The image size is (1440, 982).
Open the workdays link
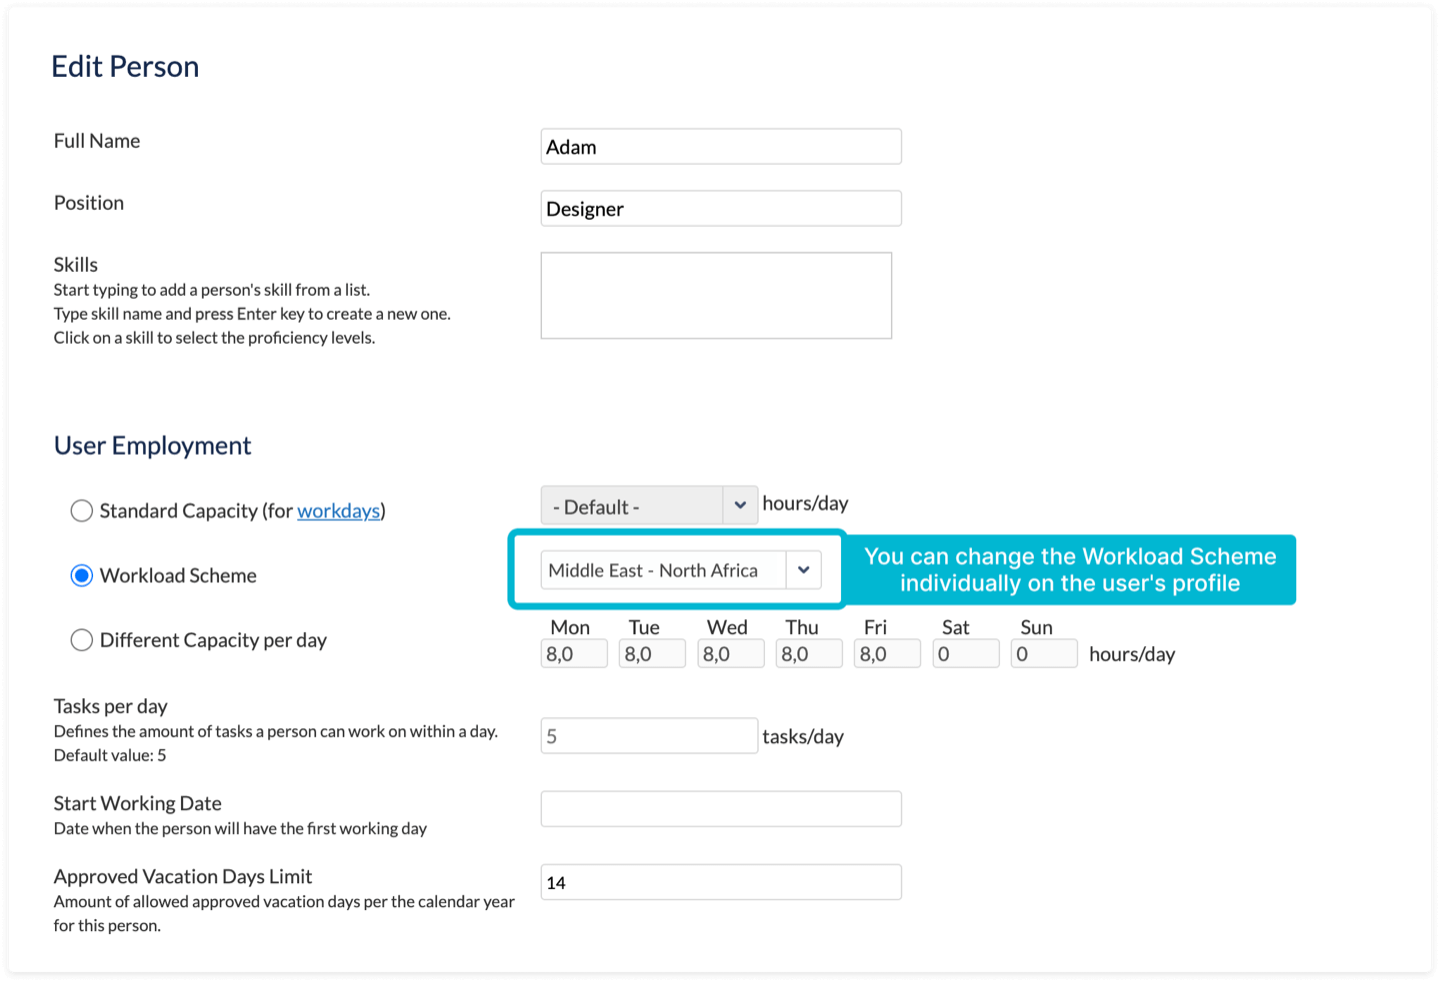338,511
